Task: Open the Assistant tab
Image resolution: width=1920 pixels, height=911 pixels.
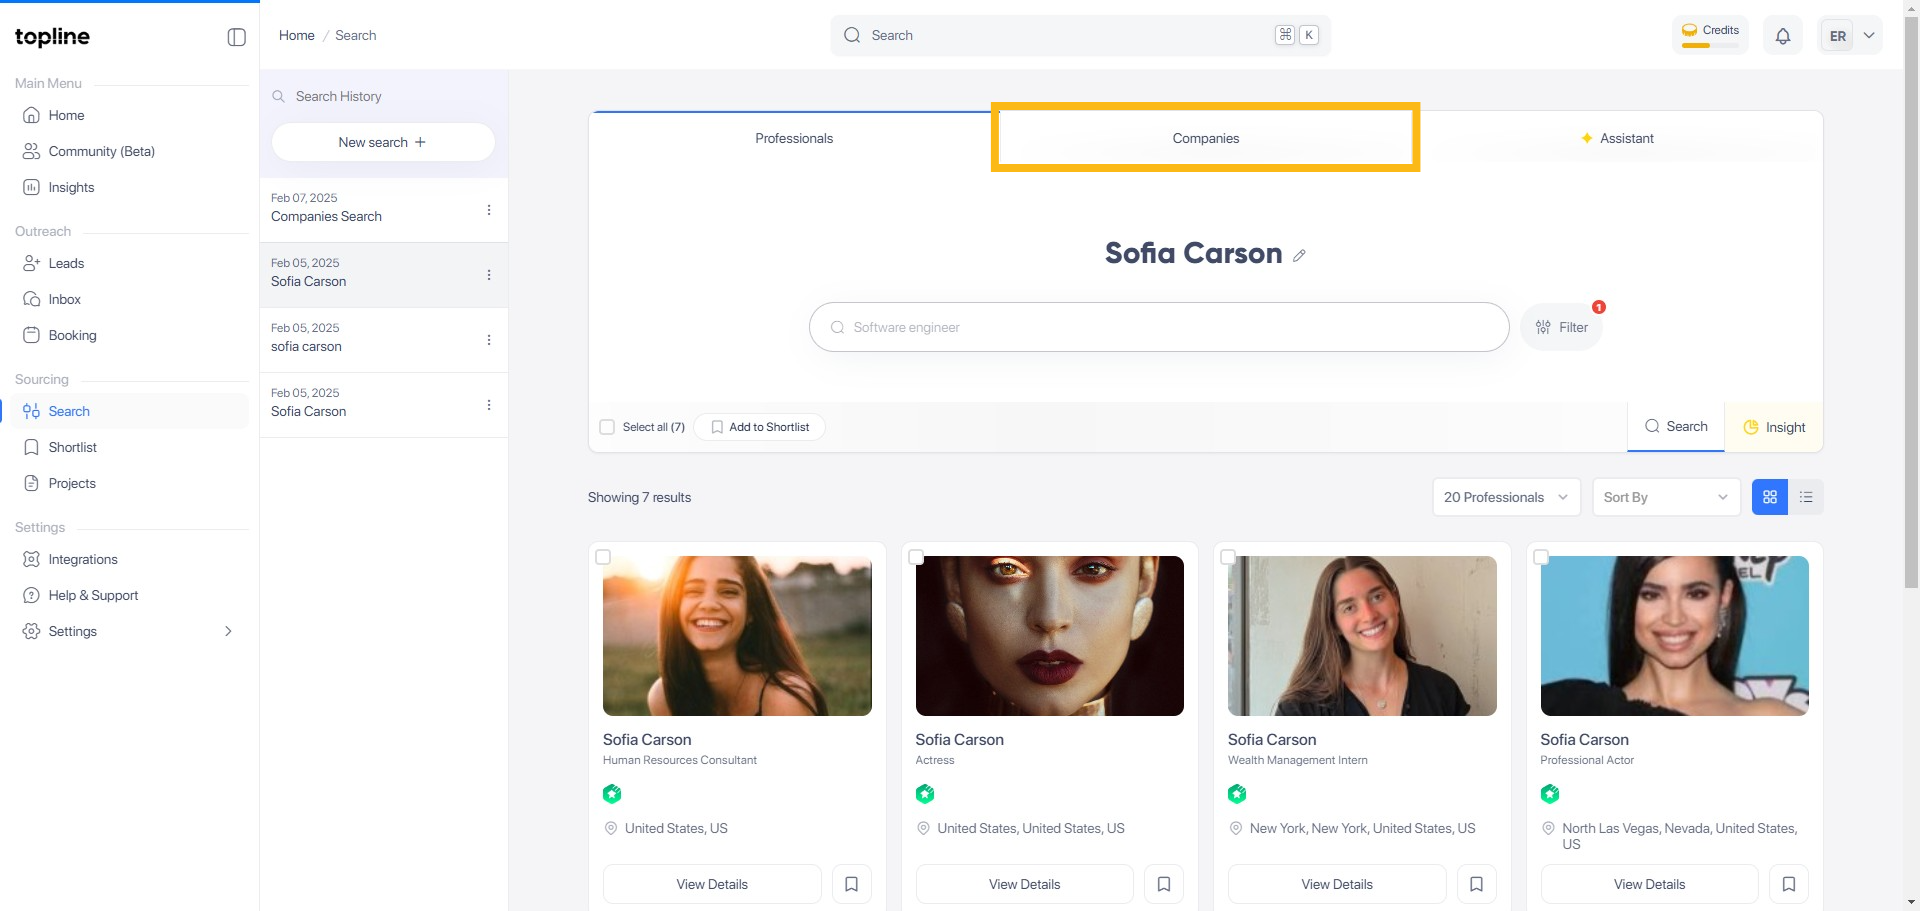Action: 1617,138
